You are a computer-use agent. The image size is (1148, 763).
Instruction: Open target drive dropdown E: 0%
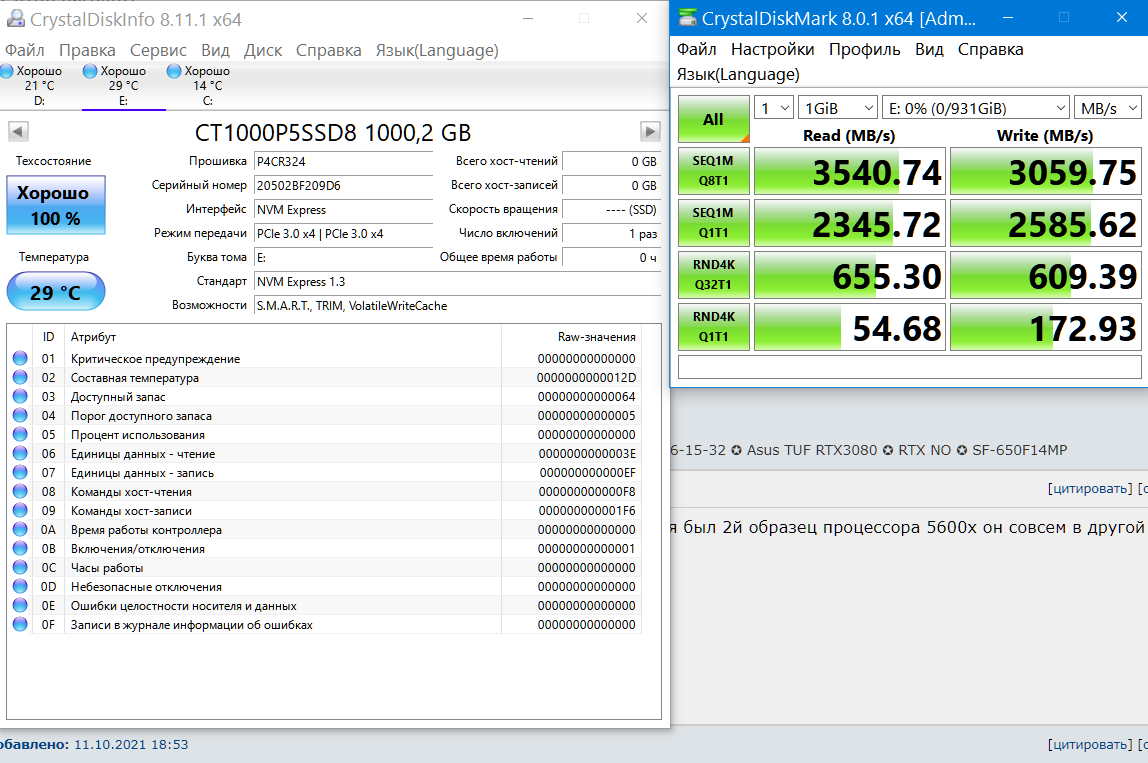coord(976,108)
